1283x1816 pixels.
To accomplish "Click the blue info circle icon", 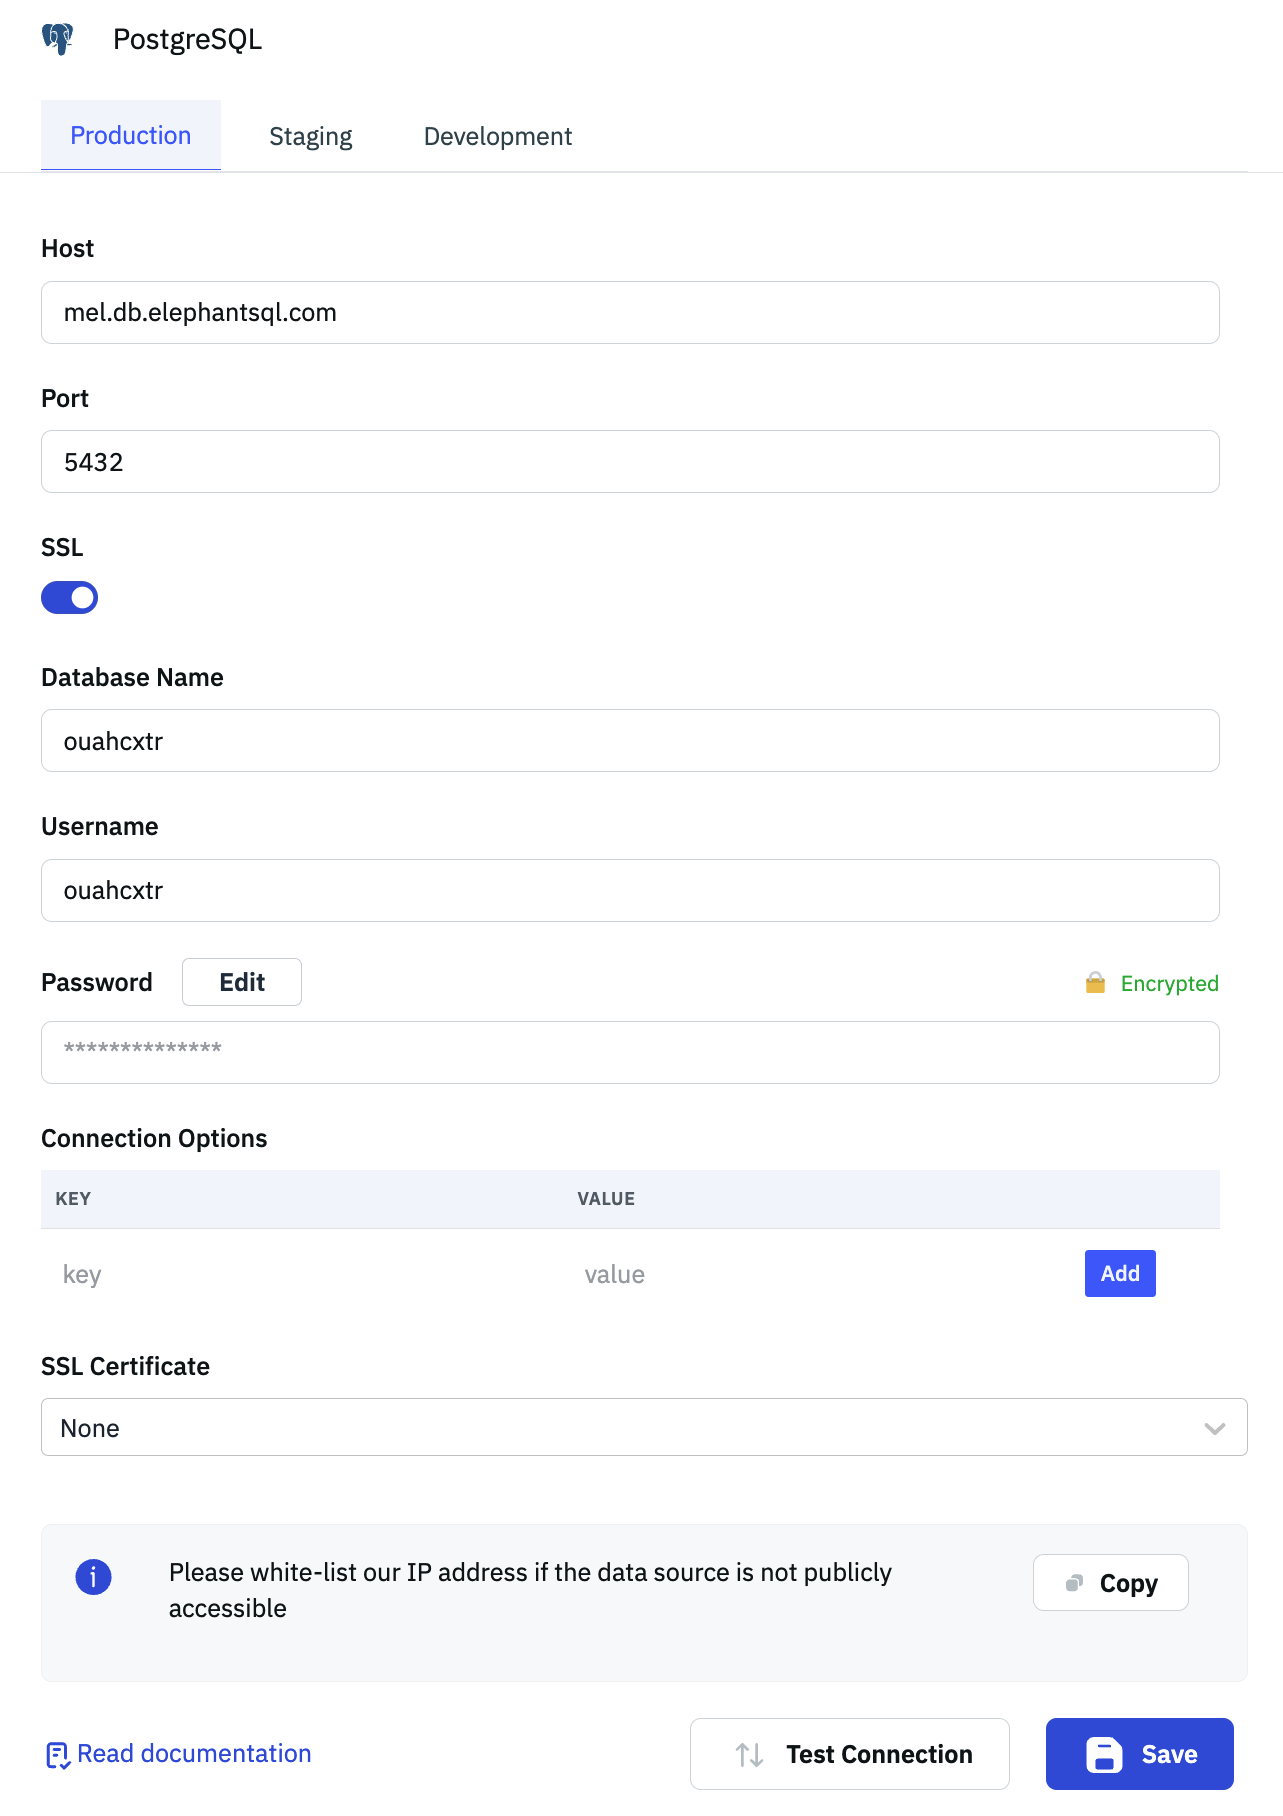I will click(93, 1577).
